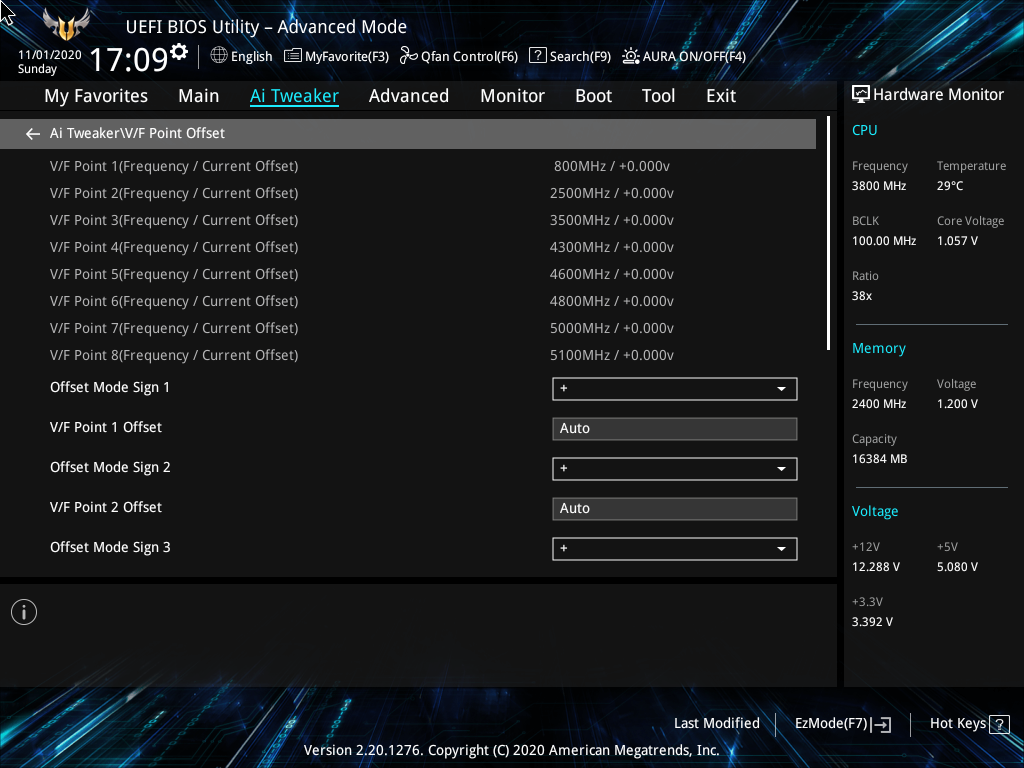Expand the Offset Mode Sign 2 dropdown
The image size is (1024, 768).
675,469
